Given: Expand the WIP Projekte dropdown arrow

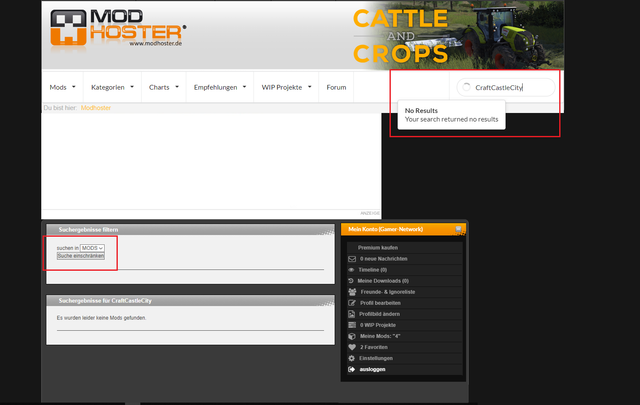Looking at the screenshot, I should (x=309, y=87).
